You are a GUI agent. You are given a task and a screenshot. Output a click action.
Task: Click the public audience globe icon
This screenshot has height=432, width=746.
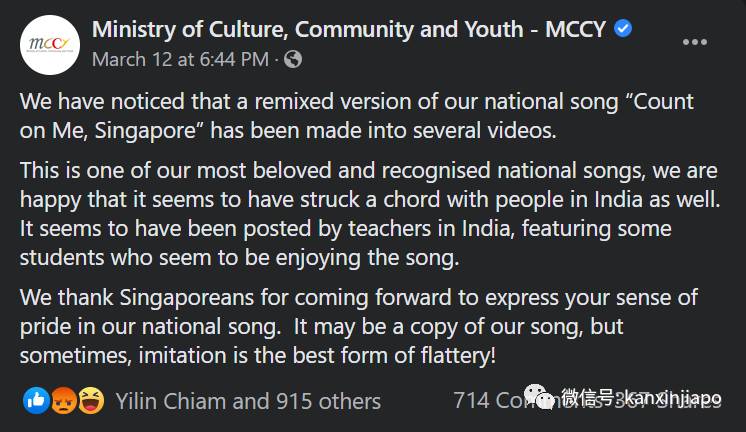coord(293,60)
